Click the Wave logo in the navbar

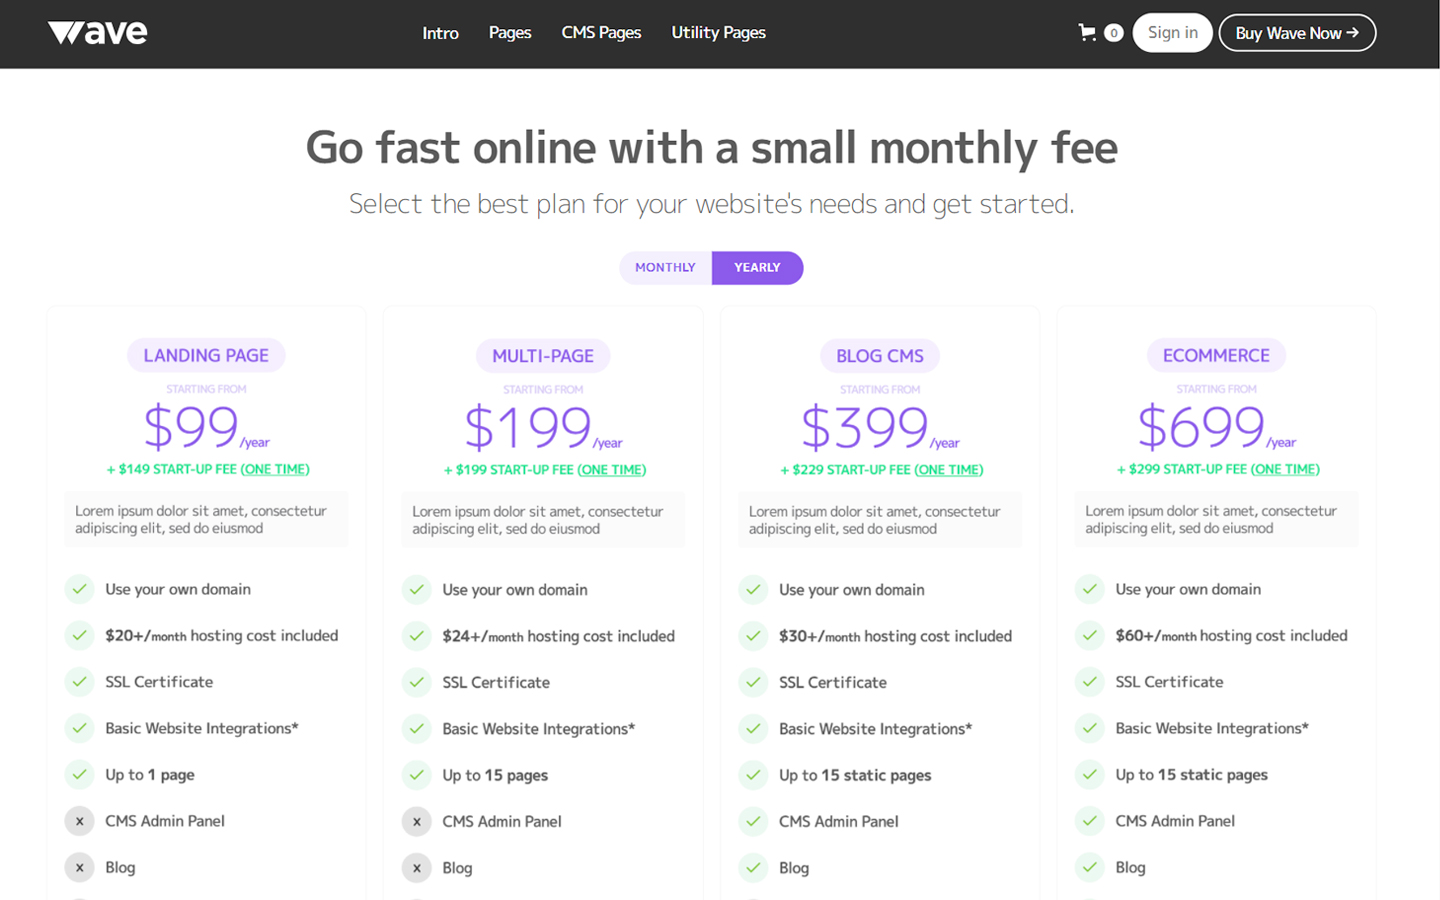point(97,32)
